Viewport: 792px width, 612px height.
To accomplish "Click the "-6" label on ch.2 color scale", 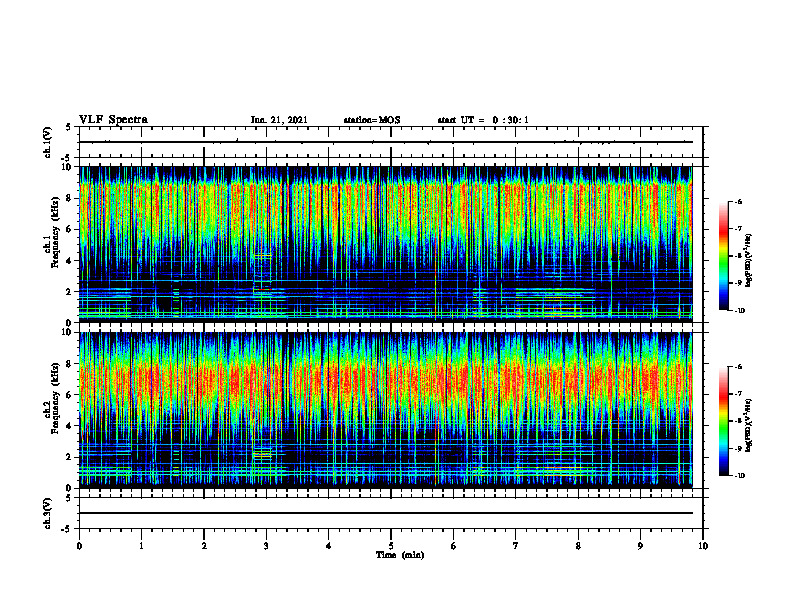I will (x=738, y=367).
